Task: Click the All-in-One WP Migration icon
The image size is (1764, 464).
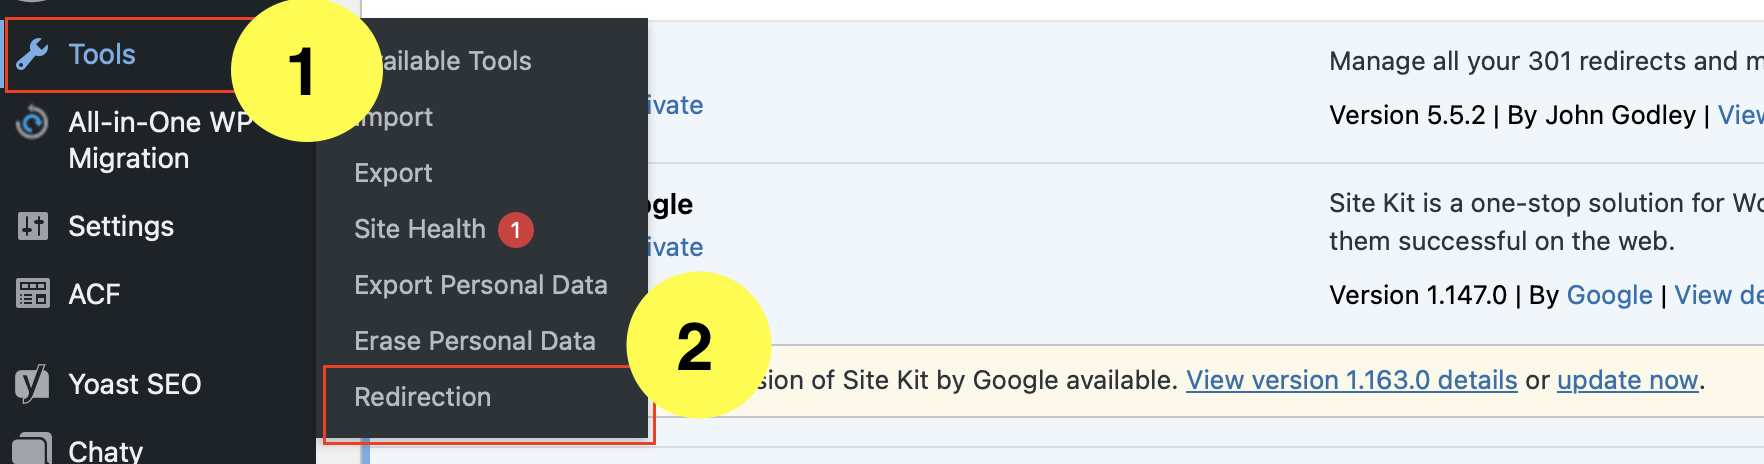Action: coord(32,123)
